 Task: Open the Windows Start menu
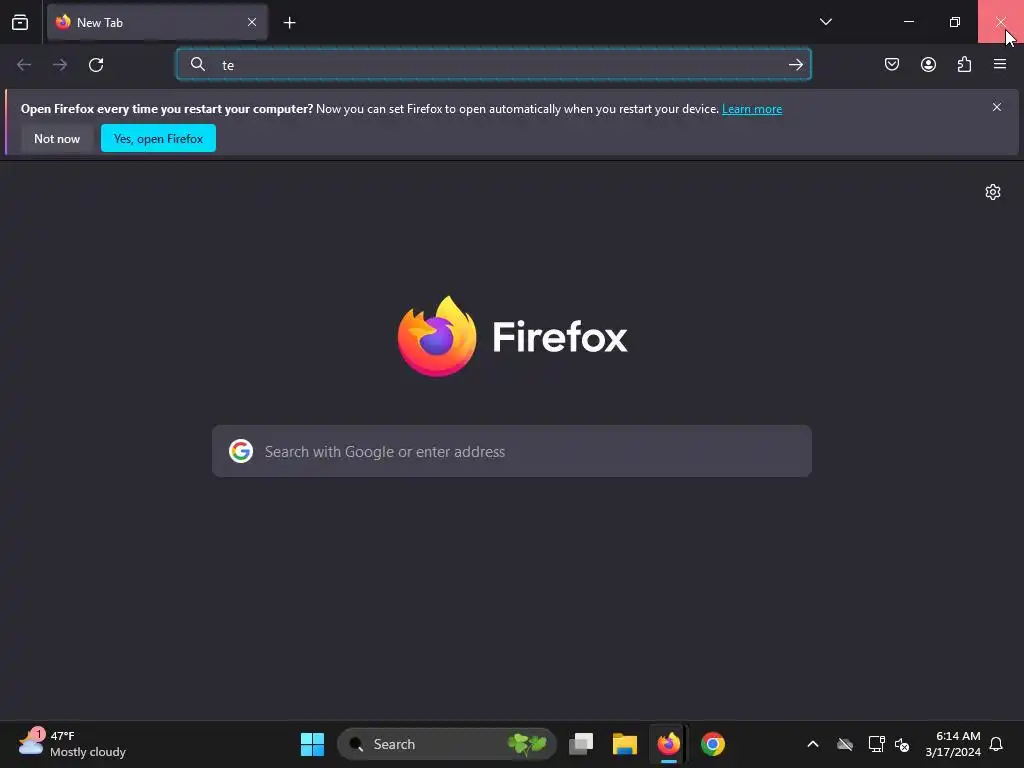[312, 744]
